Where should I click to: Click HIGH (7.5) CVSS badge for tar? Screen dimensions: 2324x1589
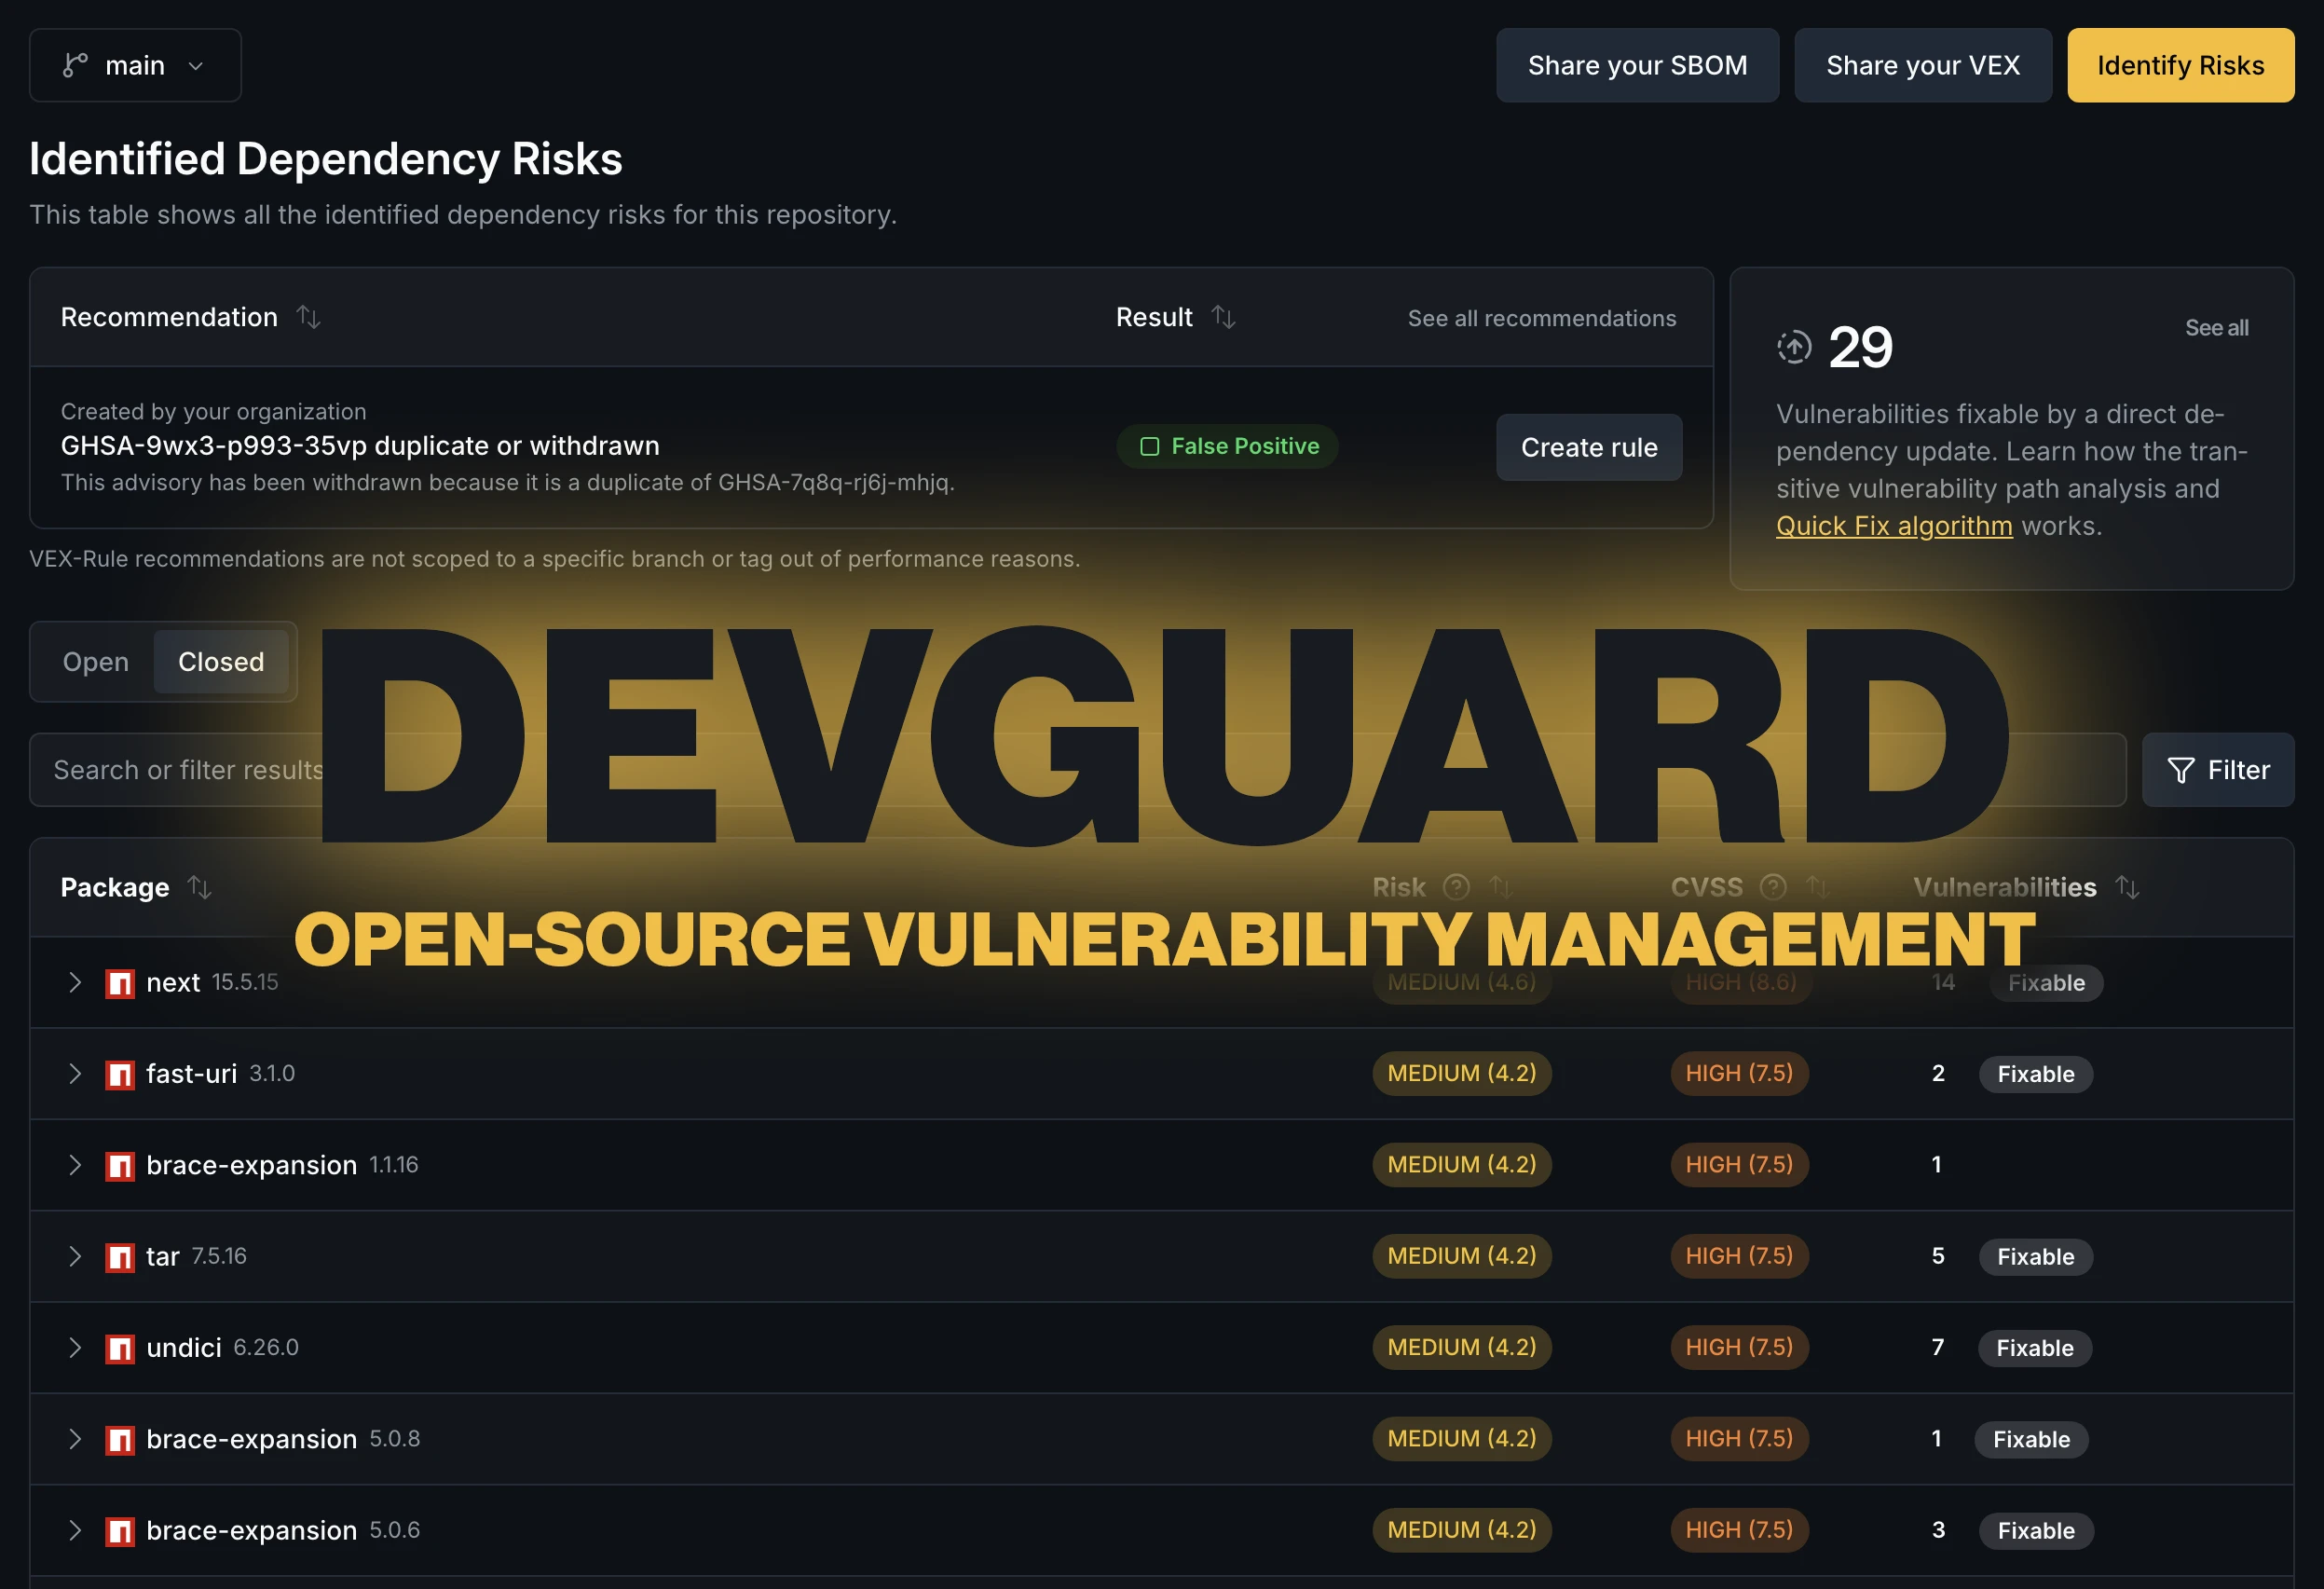[x=1739, y=1256]
